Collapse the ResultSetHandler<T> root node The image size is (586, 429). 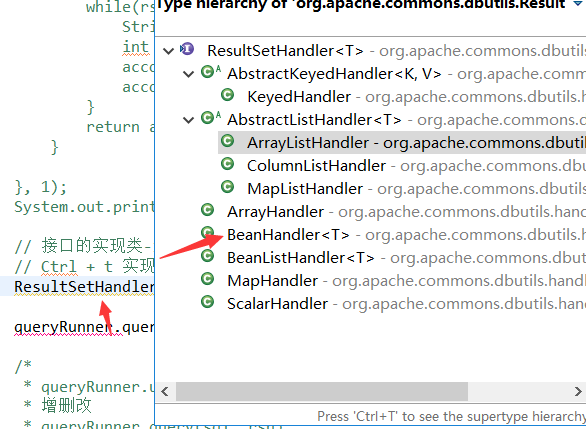click(x=169, y=51)
